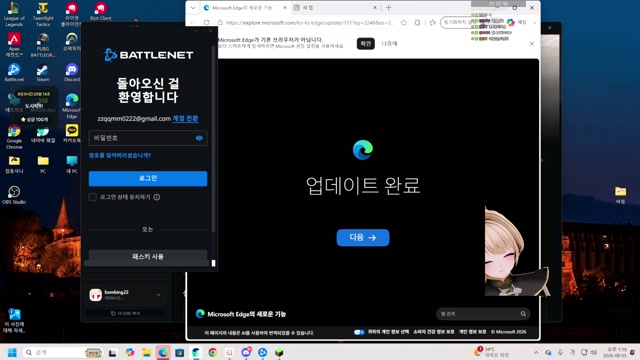640x360 pixels.
Task: Click the 웹 검색 field in Edge footer
Action: (484, 313)
